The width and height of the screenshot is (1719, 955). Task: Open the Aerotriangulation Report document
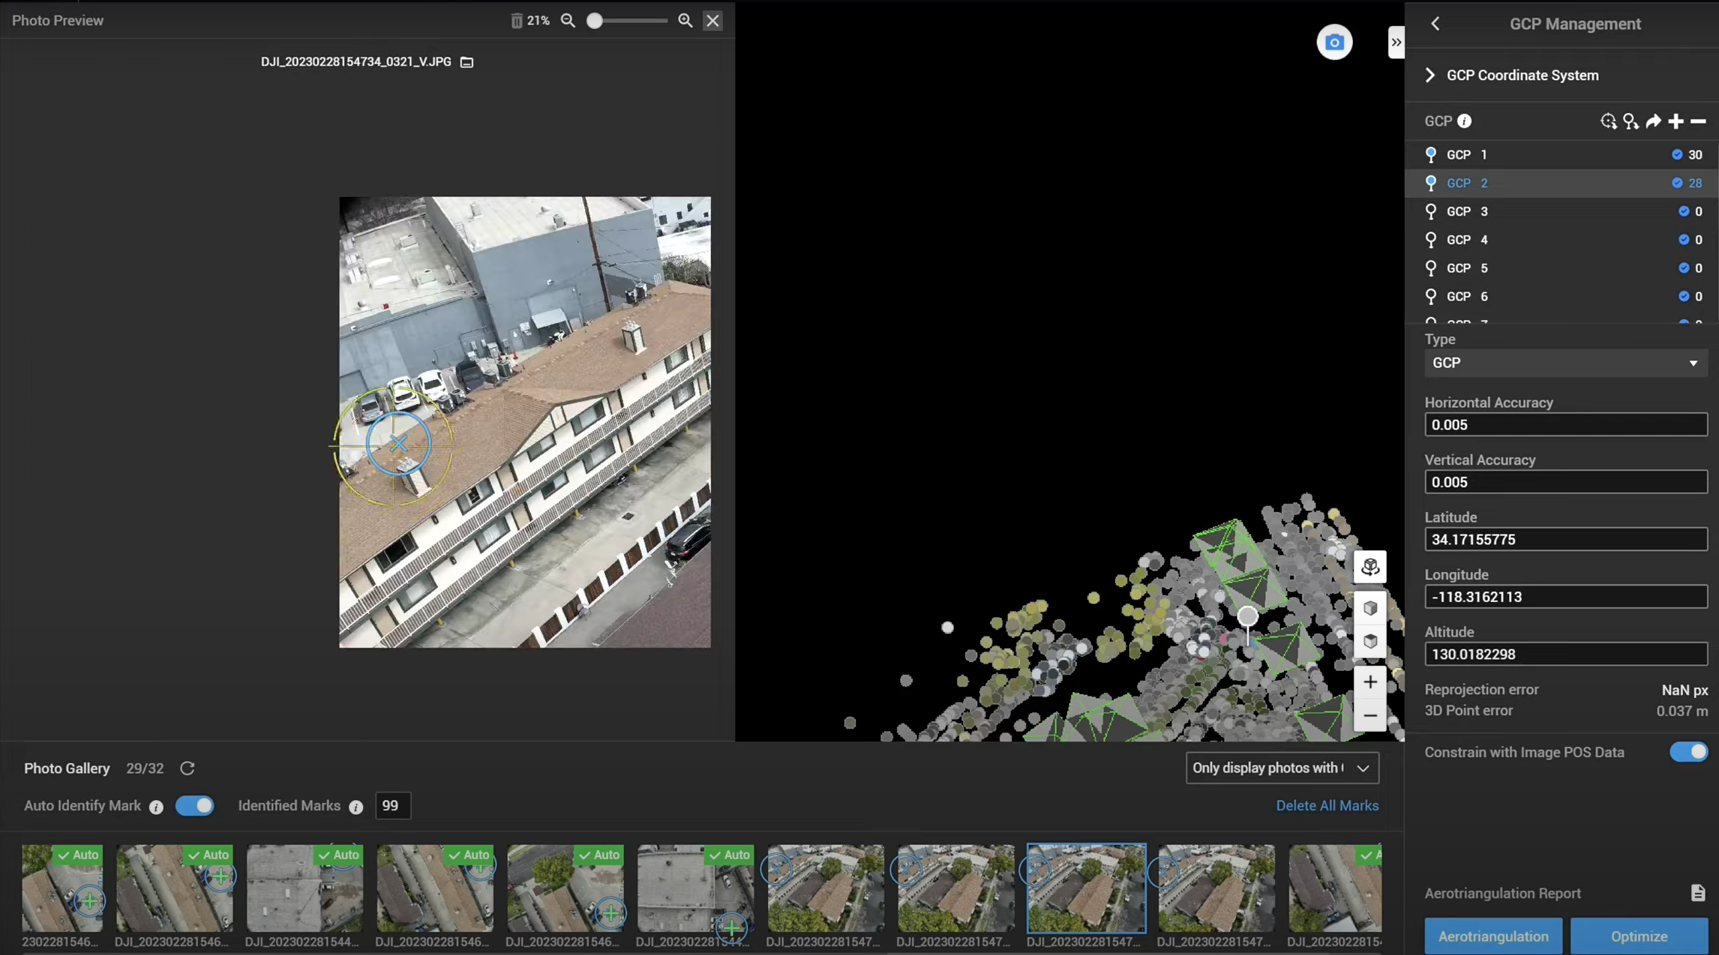click(x=1697, y=893)
